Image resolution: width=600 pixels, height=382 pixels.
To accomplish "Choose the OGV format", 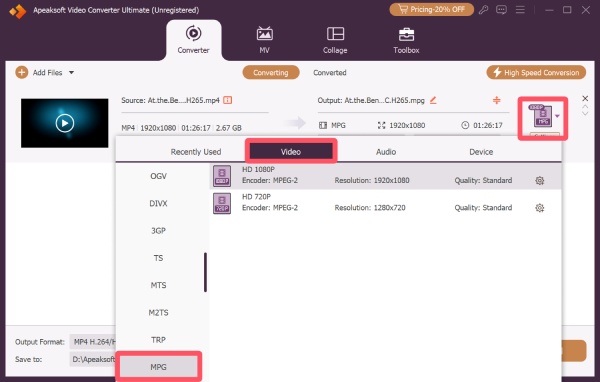I will (x=158, y=176).
